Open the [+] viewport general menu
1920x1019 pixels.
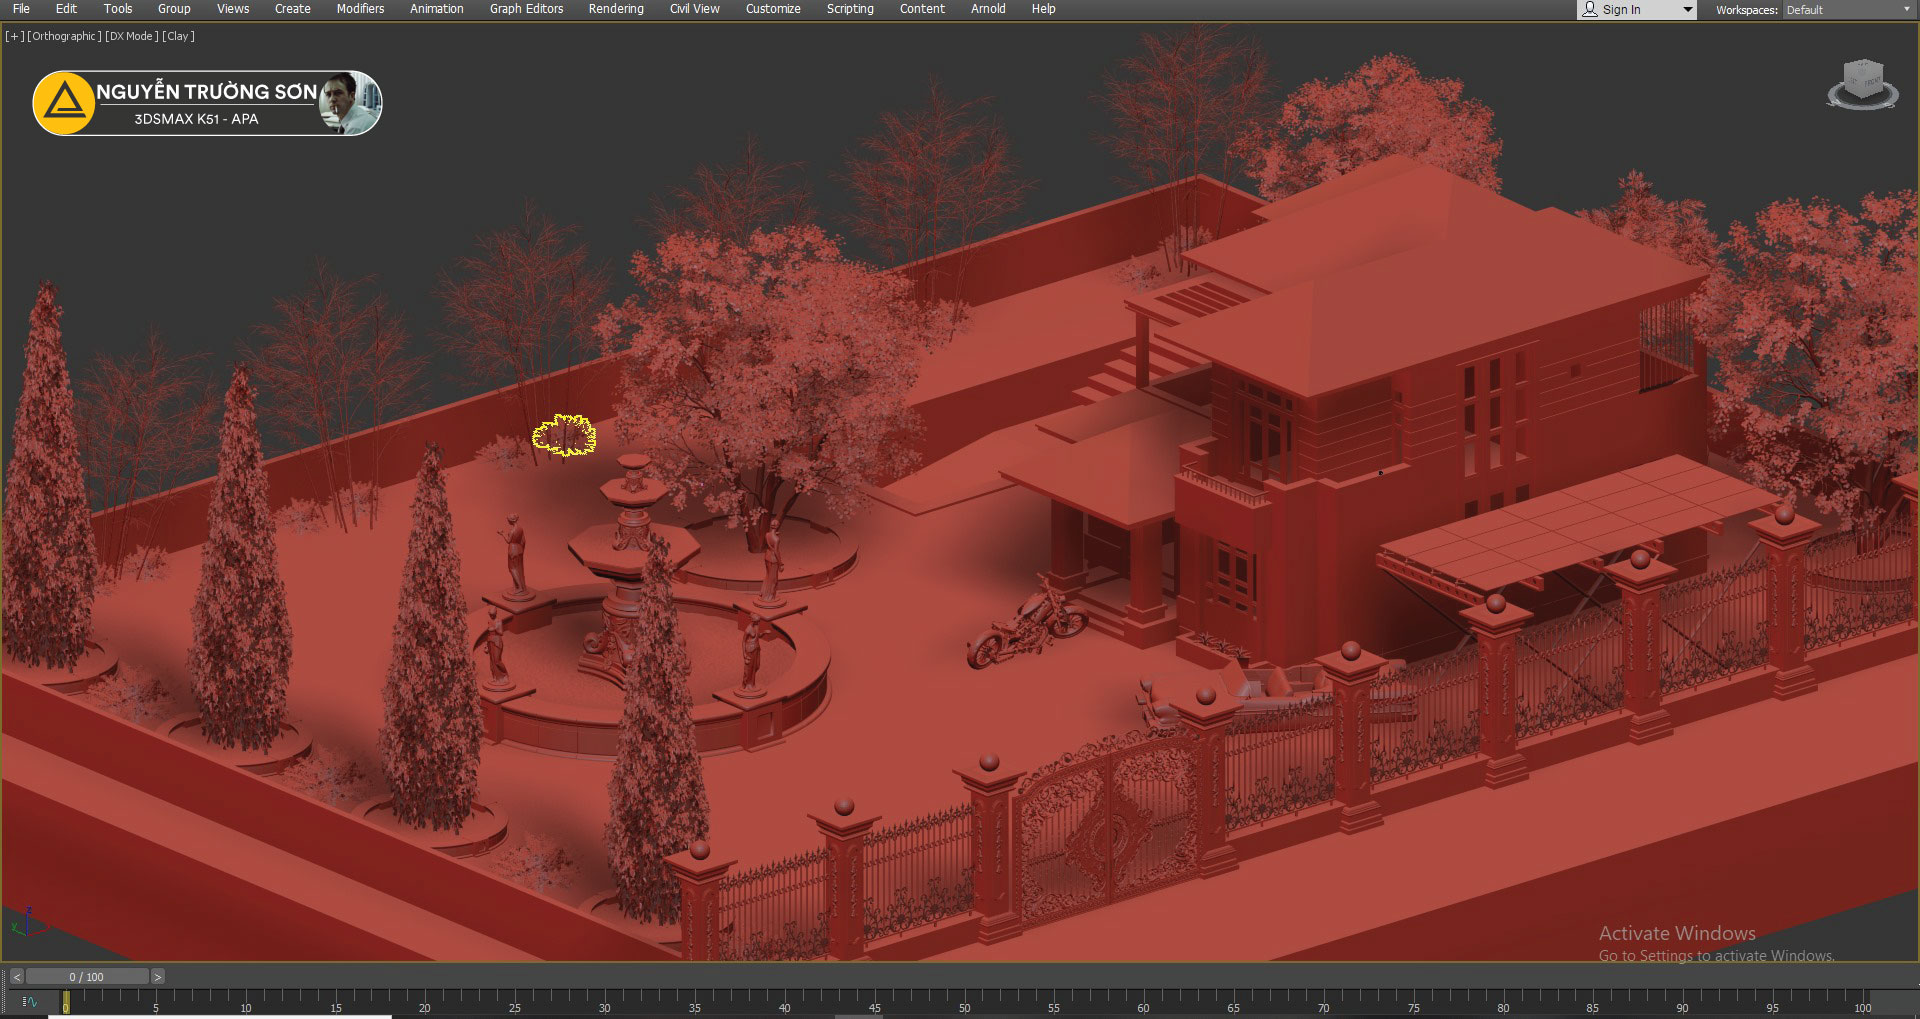(x=14, y=36)
